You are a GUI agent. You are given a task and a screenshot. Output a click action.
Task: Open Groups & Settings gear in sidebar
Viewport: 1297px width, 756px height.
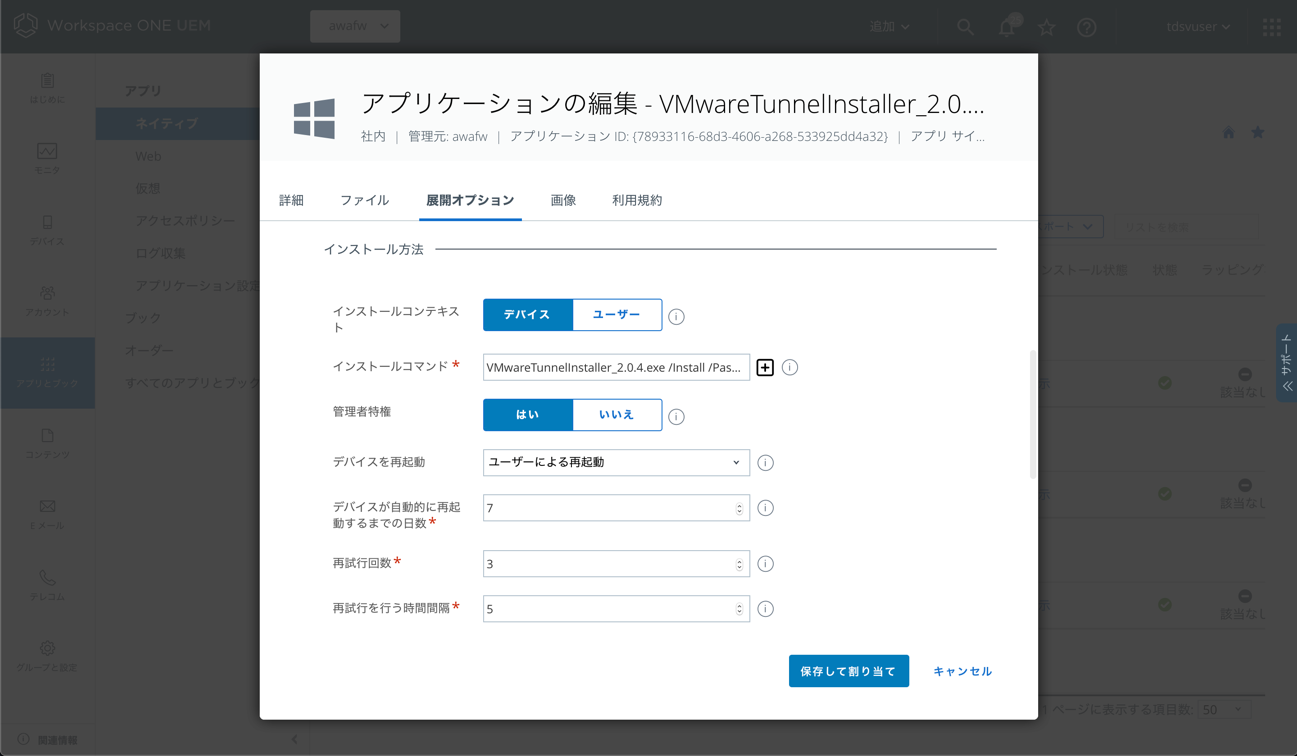click(x=47, y=657)
